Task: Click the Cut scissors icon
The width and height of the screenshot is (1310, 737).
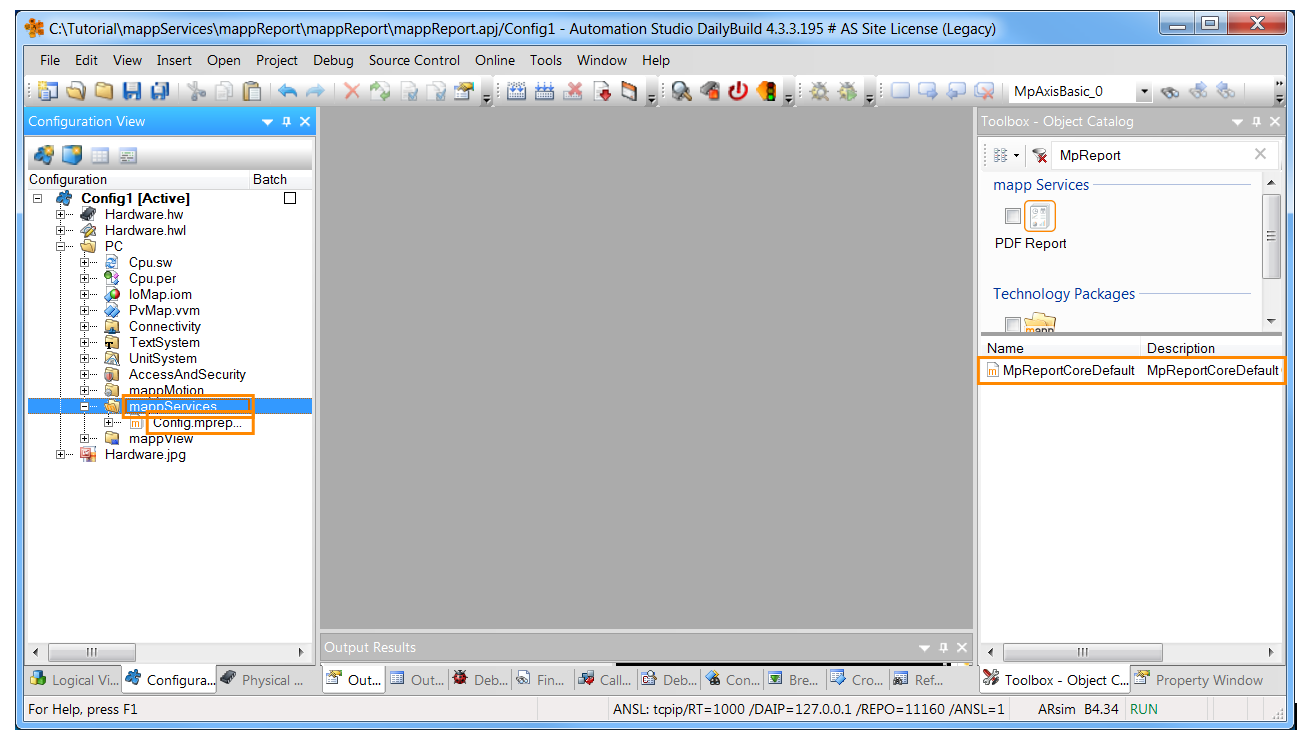Action: (197, 91)
